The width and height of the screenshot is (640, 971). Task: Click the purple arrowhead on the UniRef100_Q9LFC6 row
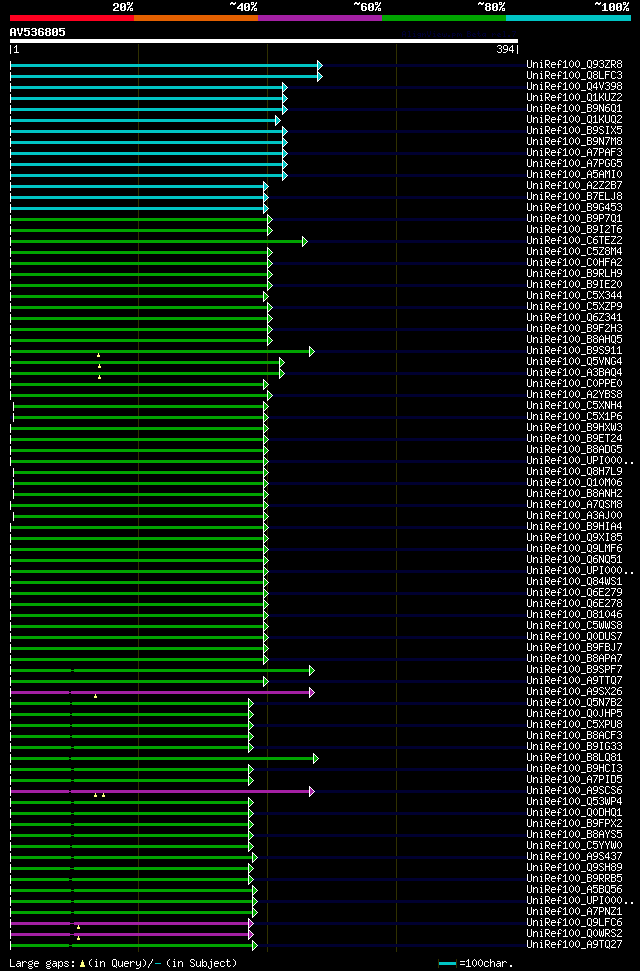(x=251, y=923)
